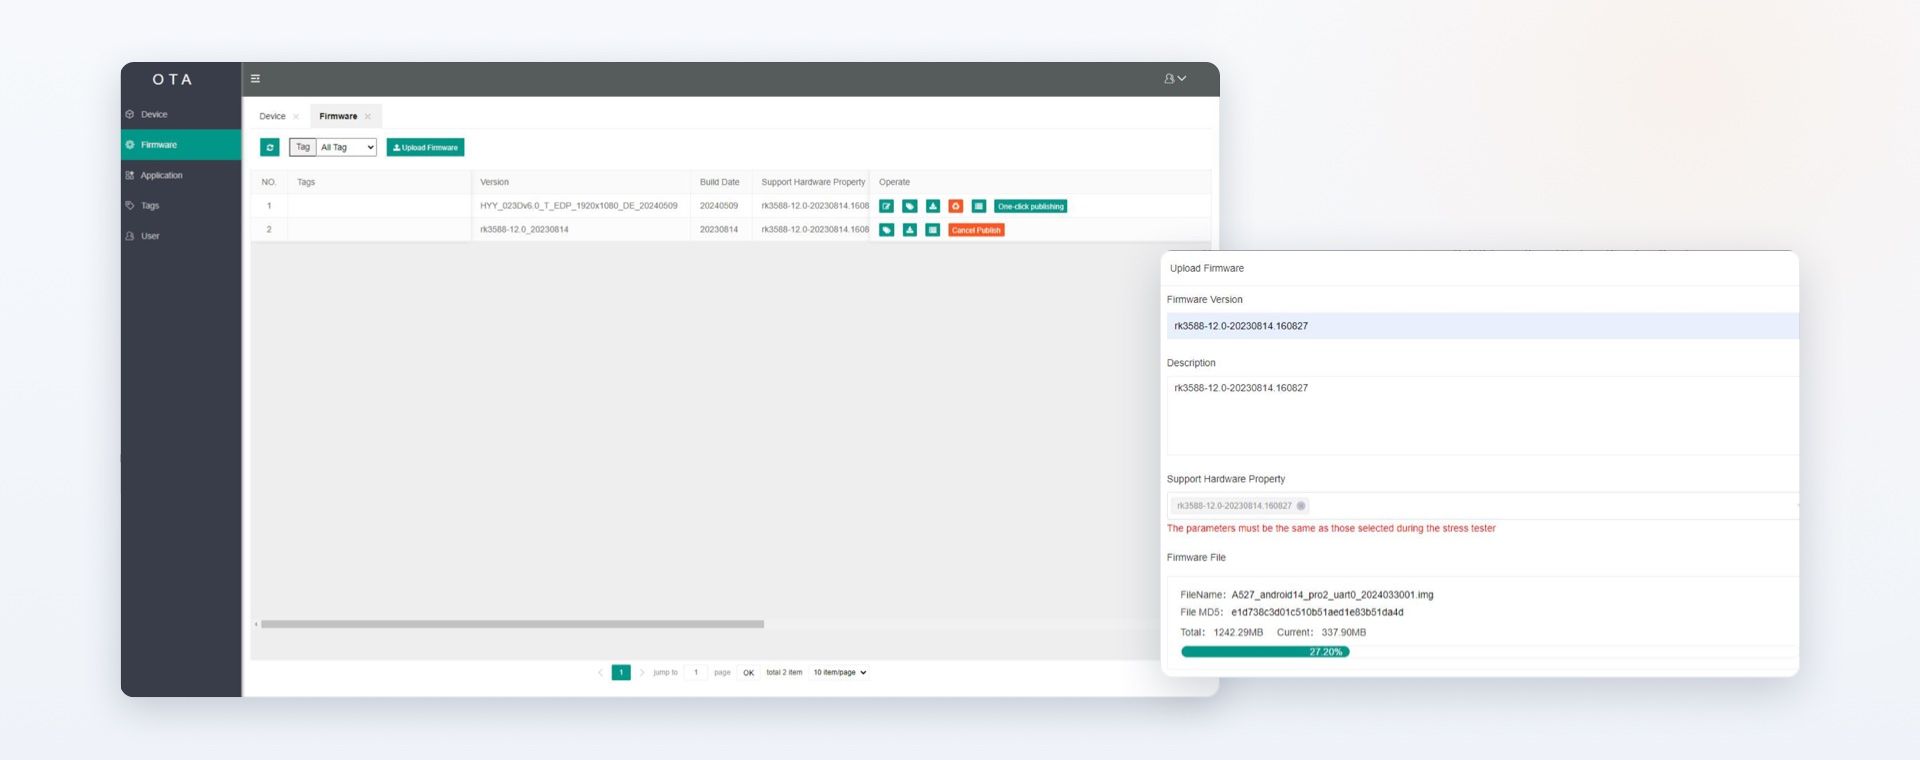This screenshot has height=760, width=1920.
Task: Select page 1 in pagination
Action: (x=621, y=672)
